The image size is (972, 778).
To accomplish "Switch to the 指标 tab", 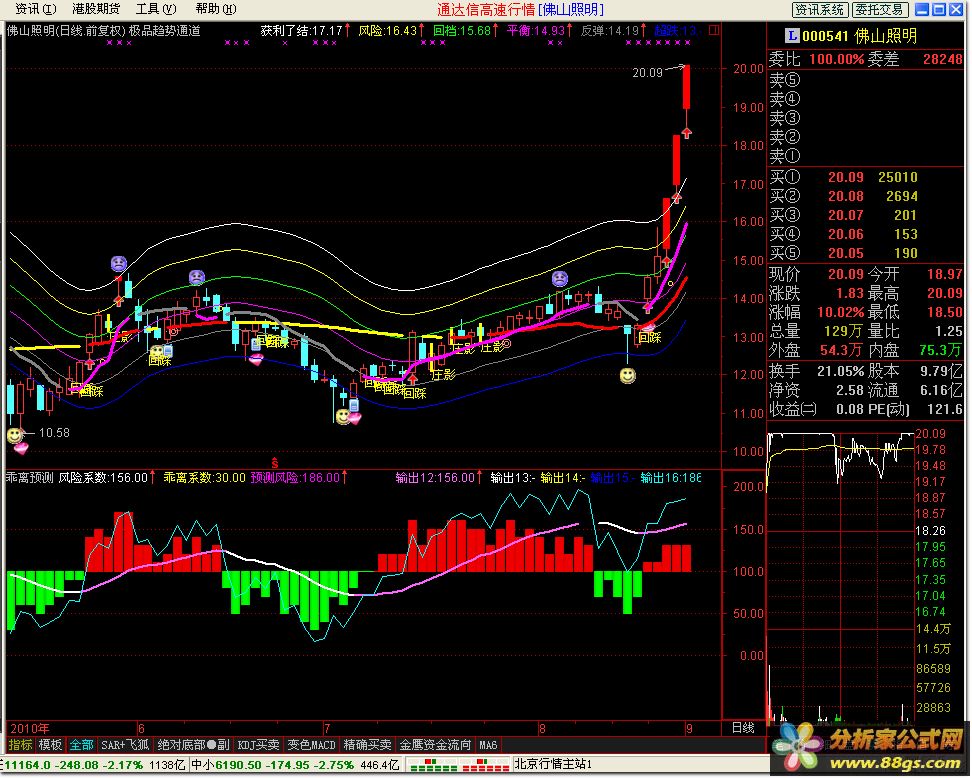I will click(x=20, y=745).
